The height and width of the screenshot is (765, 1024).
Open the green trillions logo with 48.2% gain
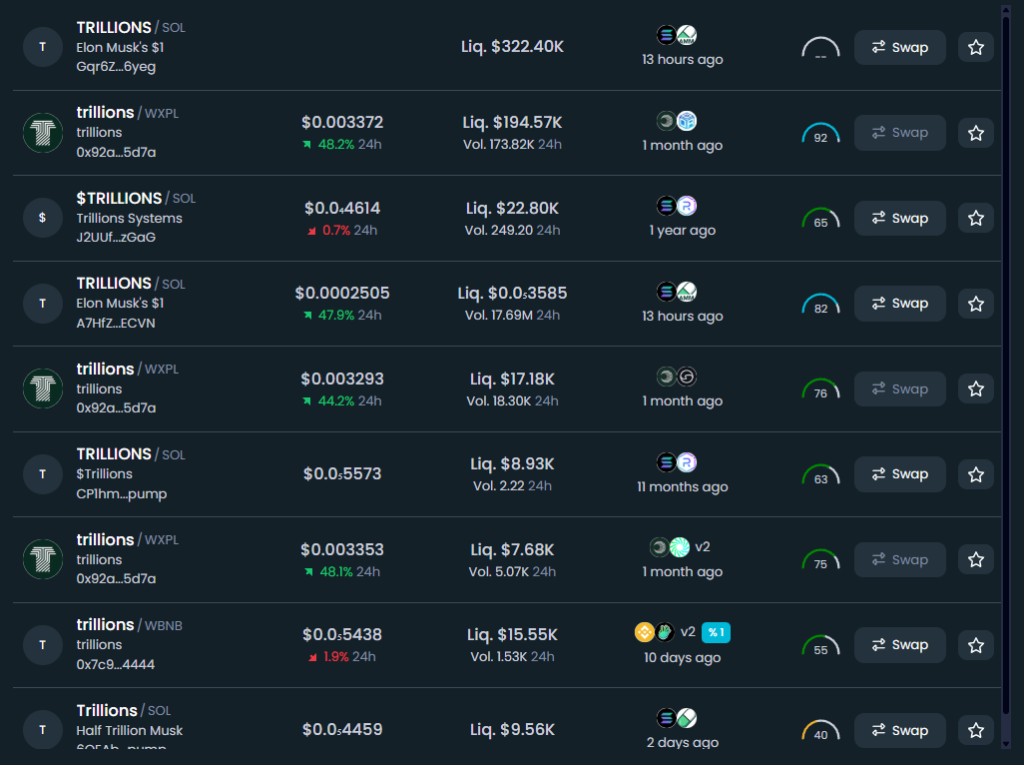[42, 133]
